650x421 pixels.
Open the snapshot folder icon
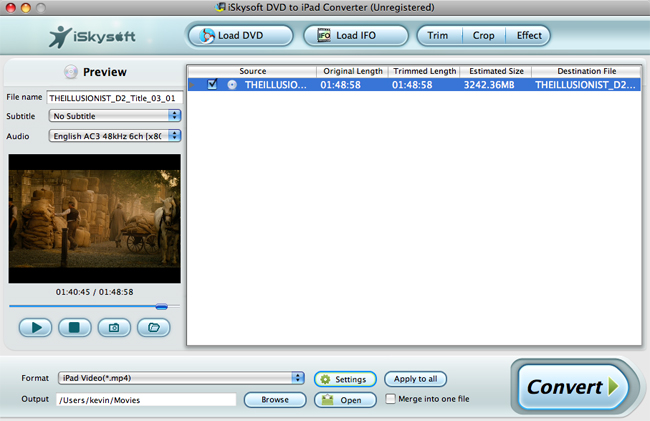[153, 327]
